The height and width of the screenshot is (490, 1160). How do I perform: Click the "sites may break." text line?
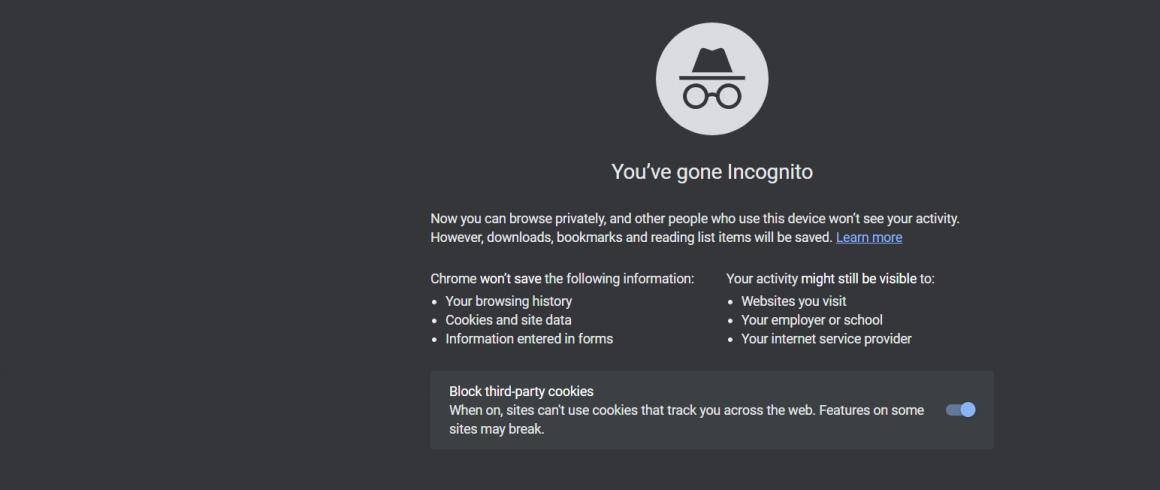coord(496,429)
